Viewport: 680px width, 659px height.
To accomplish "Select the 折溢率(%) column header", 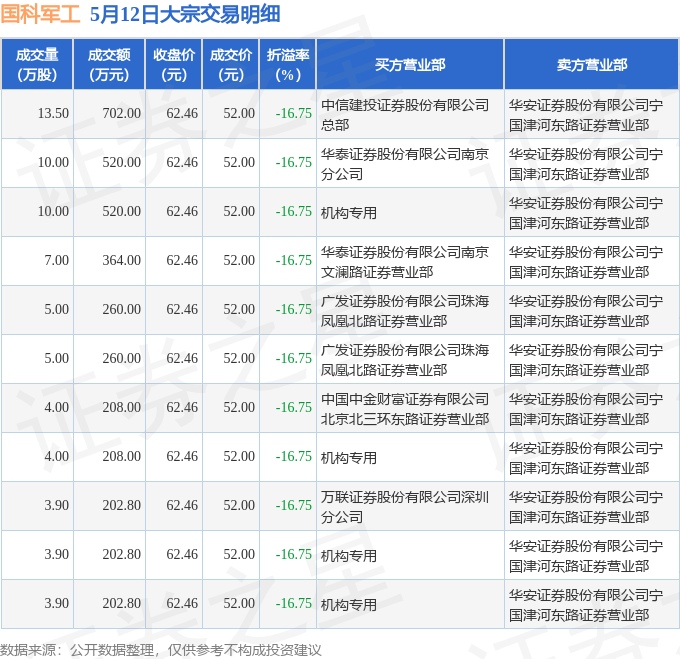I will coord(288,65).
